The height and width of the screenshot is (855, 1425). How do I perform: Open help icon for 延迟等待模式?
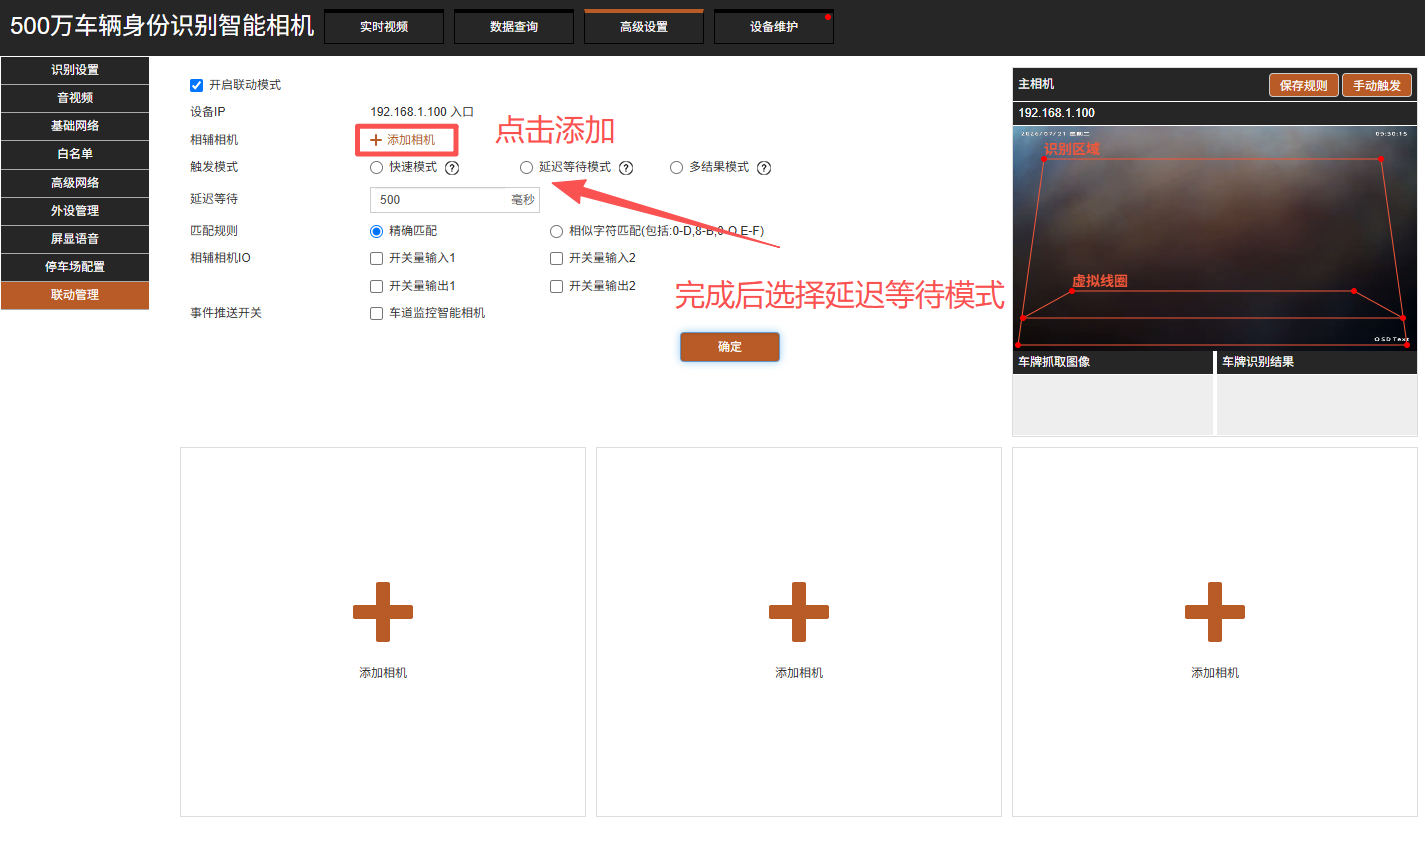point(626,168)
